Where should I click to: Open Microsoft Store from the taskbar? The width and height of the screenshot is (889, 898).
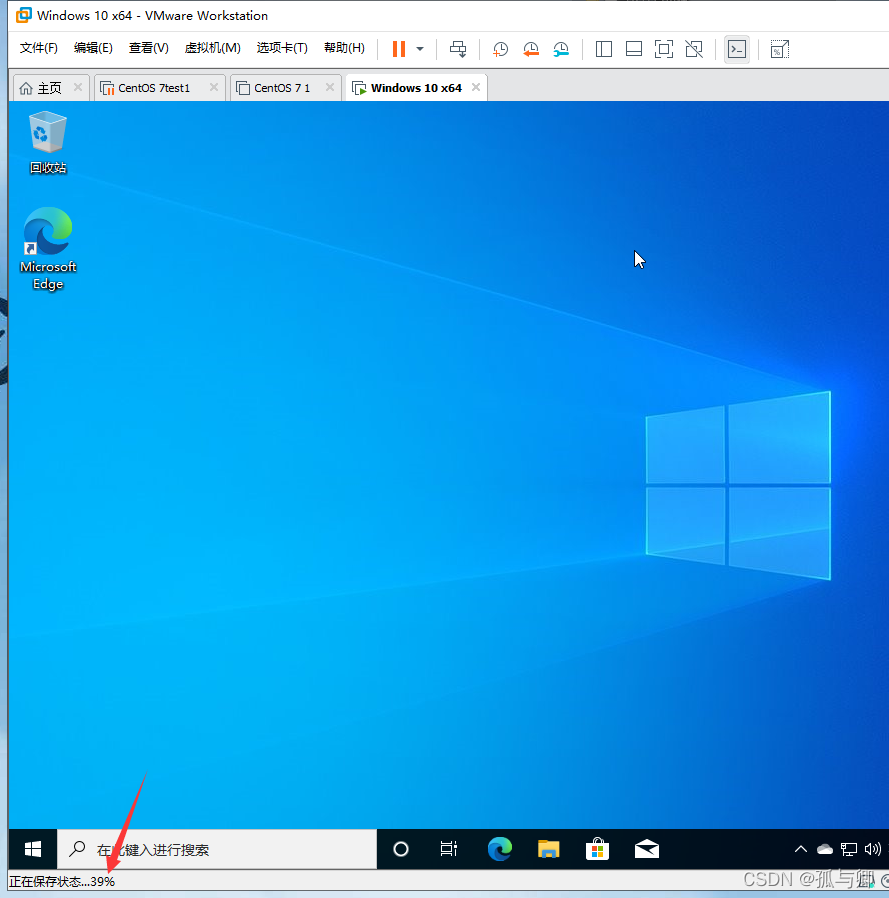[x=597, y=849]
